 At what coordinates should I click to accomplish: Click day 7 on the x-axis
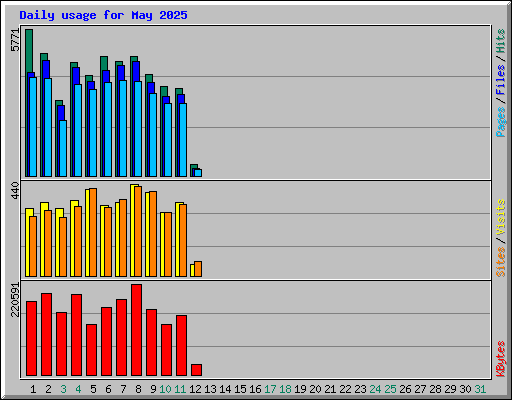coord(123,389)
